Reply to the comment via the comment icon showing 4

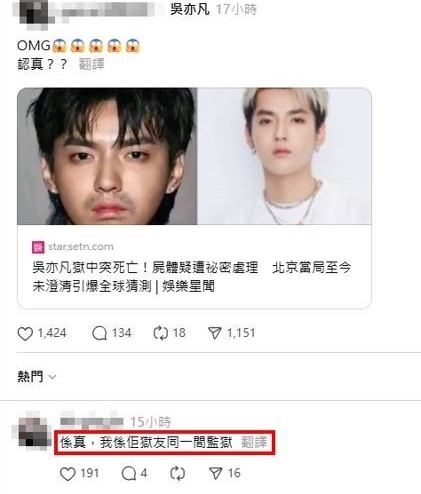point(129,474)
